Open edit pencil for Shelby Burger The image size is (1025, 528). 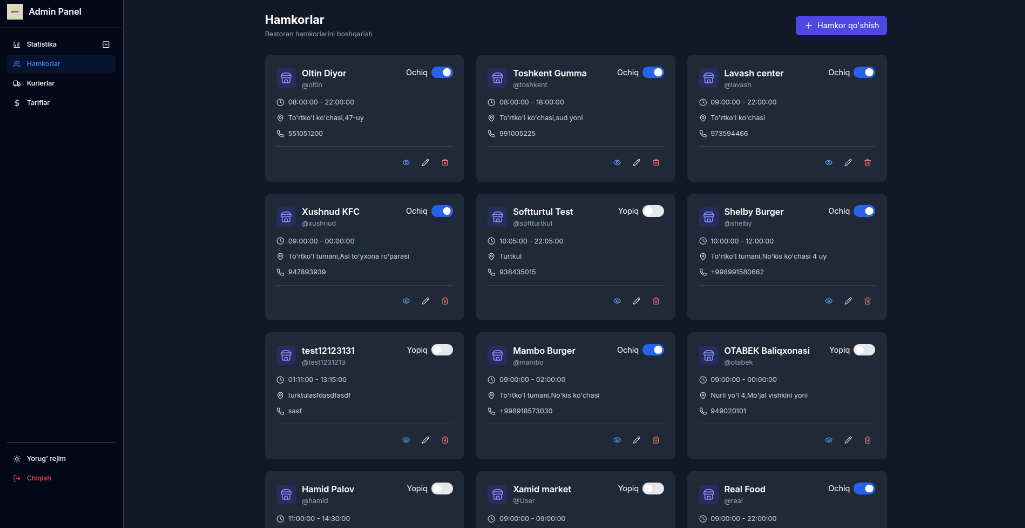pos(848,301)
